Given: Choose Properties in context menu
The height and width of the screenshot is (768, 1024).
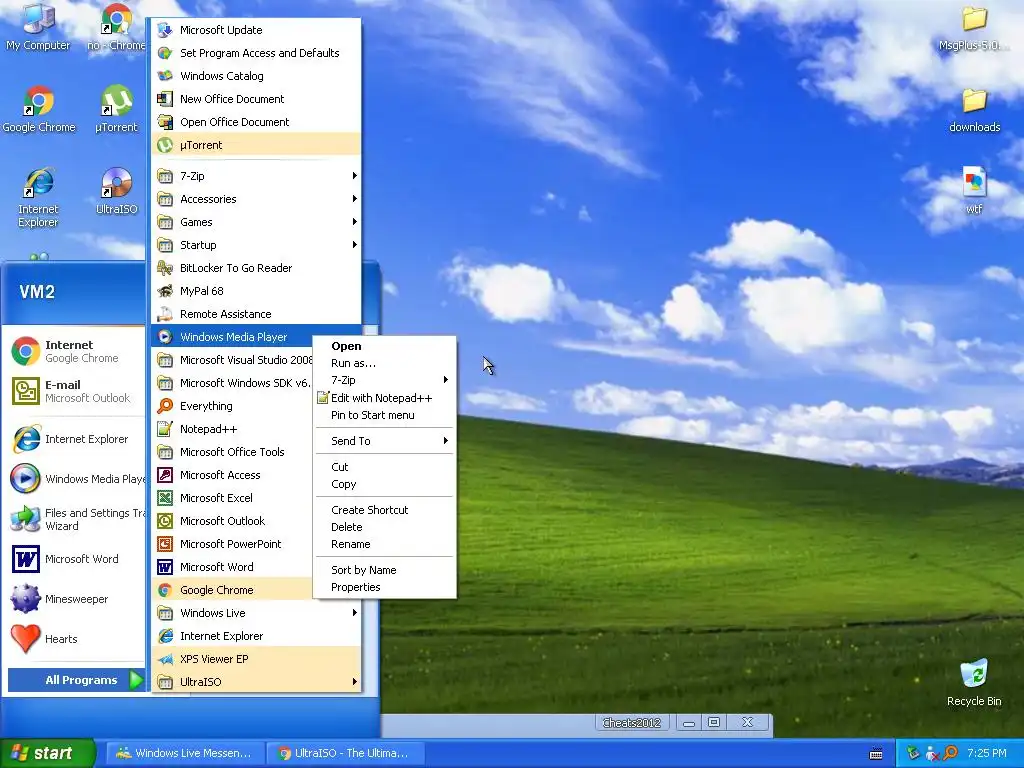Looking at the screenshot, I should click(x=385, y=587).
